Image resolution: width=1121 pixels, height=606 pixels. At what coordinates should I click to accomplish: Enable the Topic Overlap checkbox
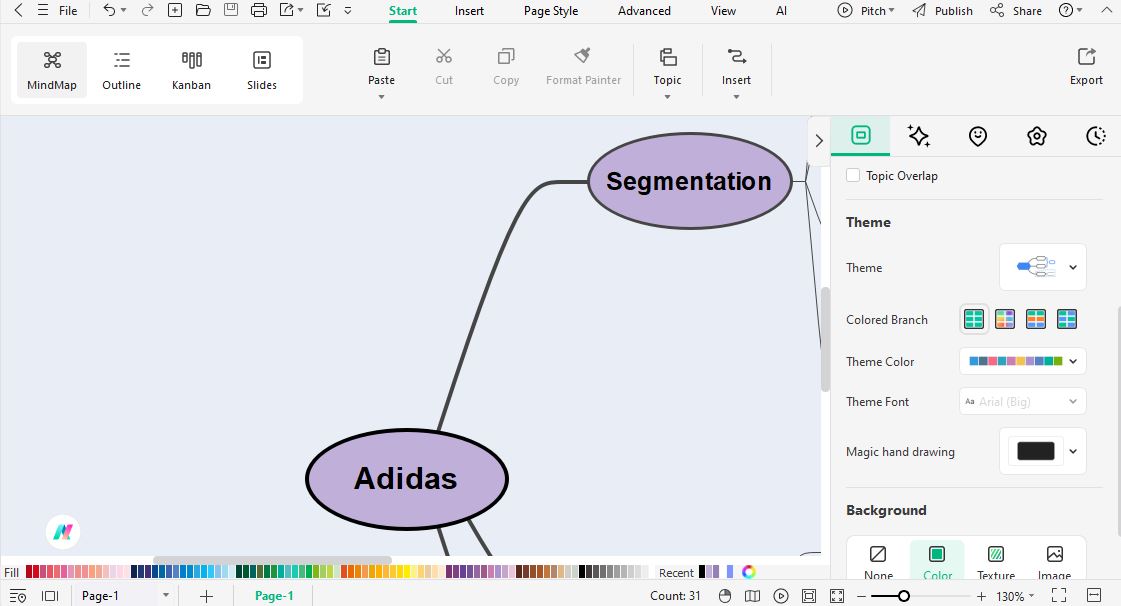coord(853,175)
